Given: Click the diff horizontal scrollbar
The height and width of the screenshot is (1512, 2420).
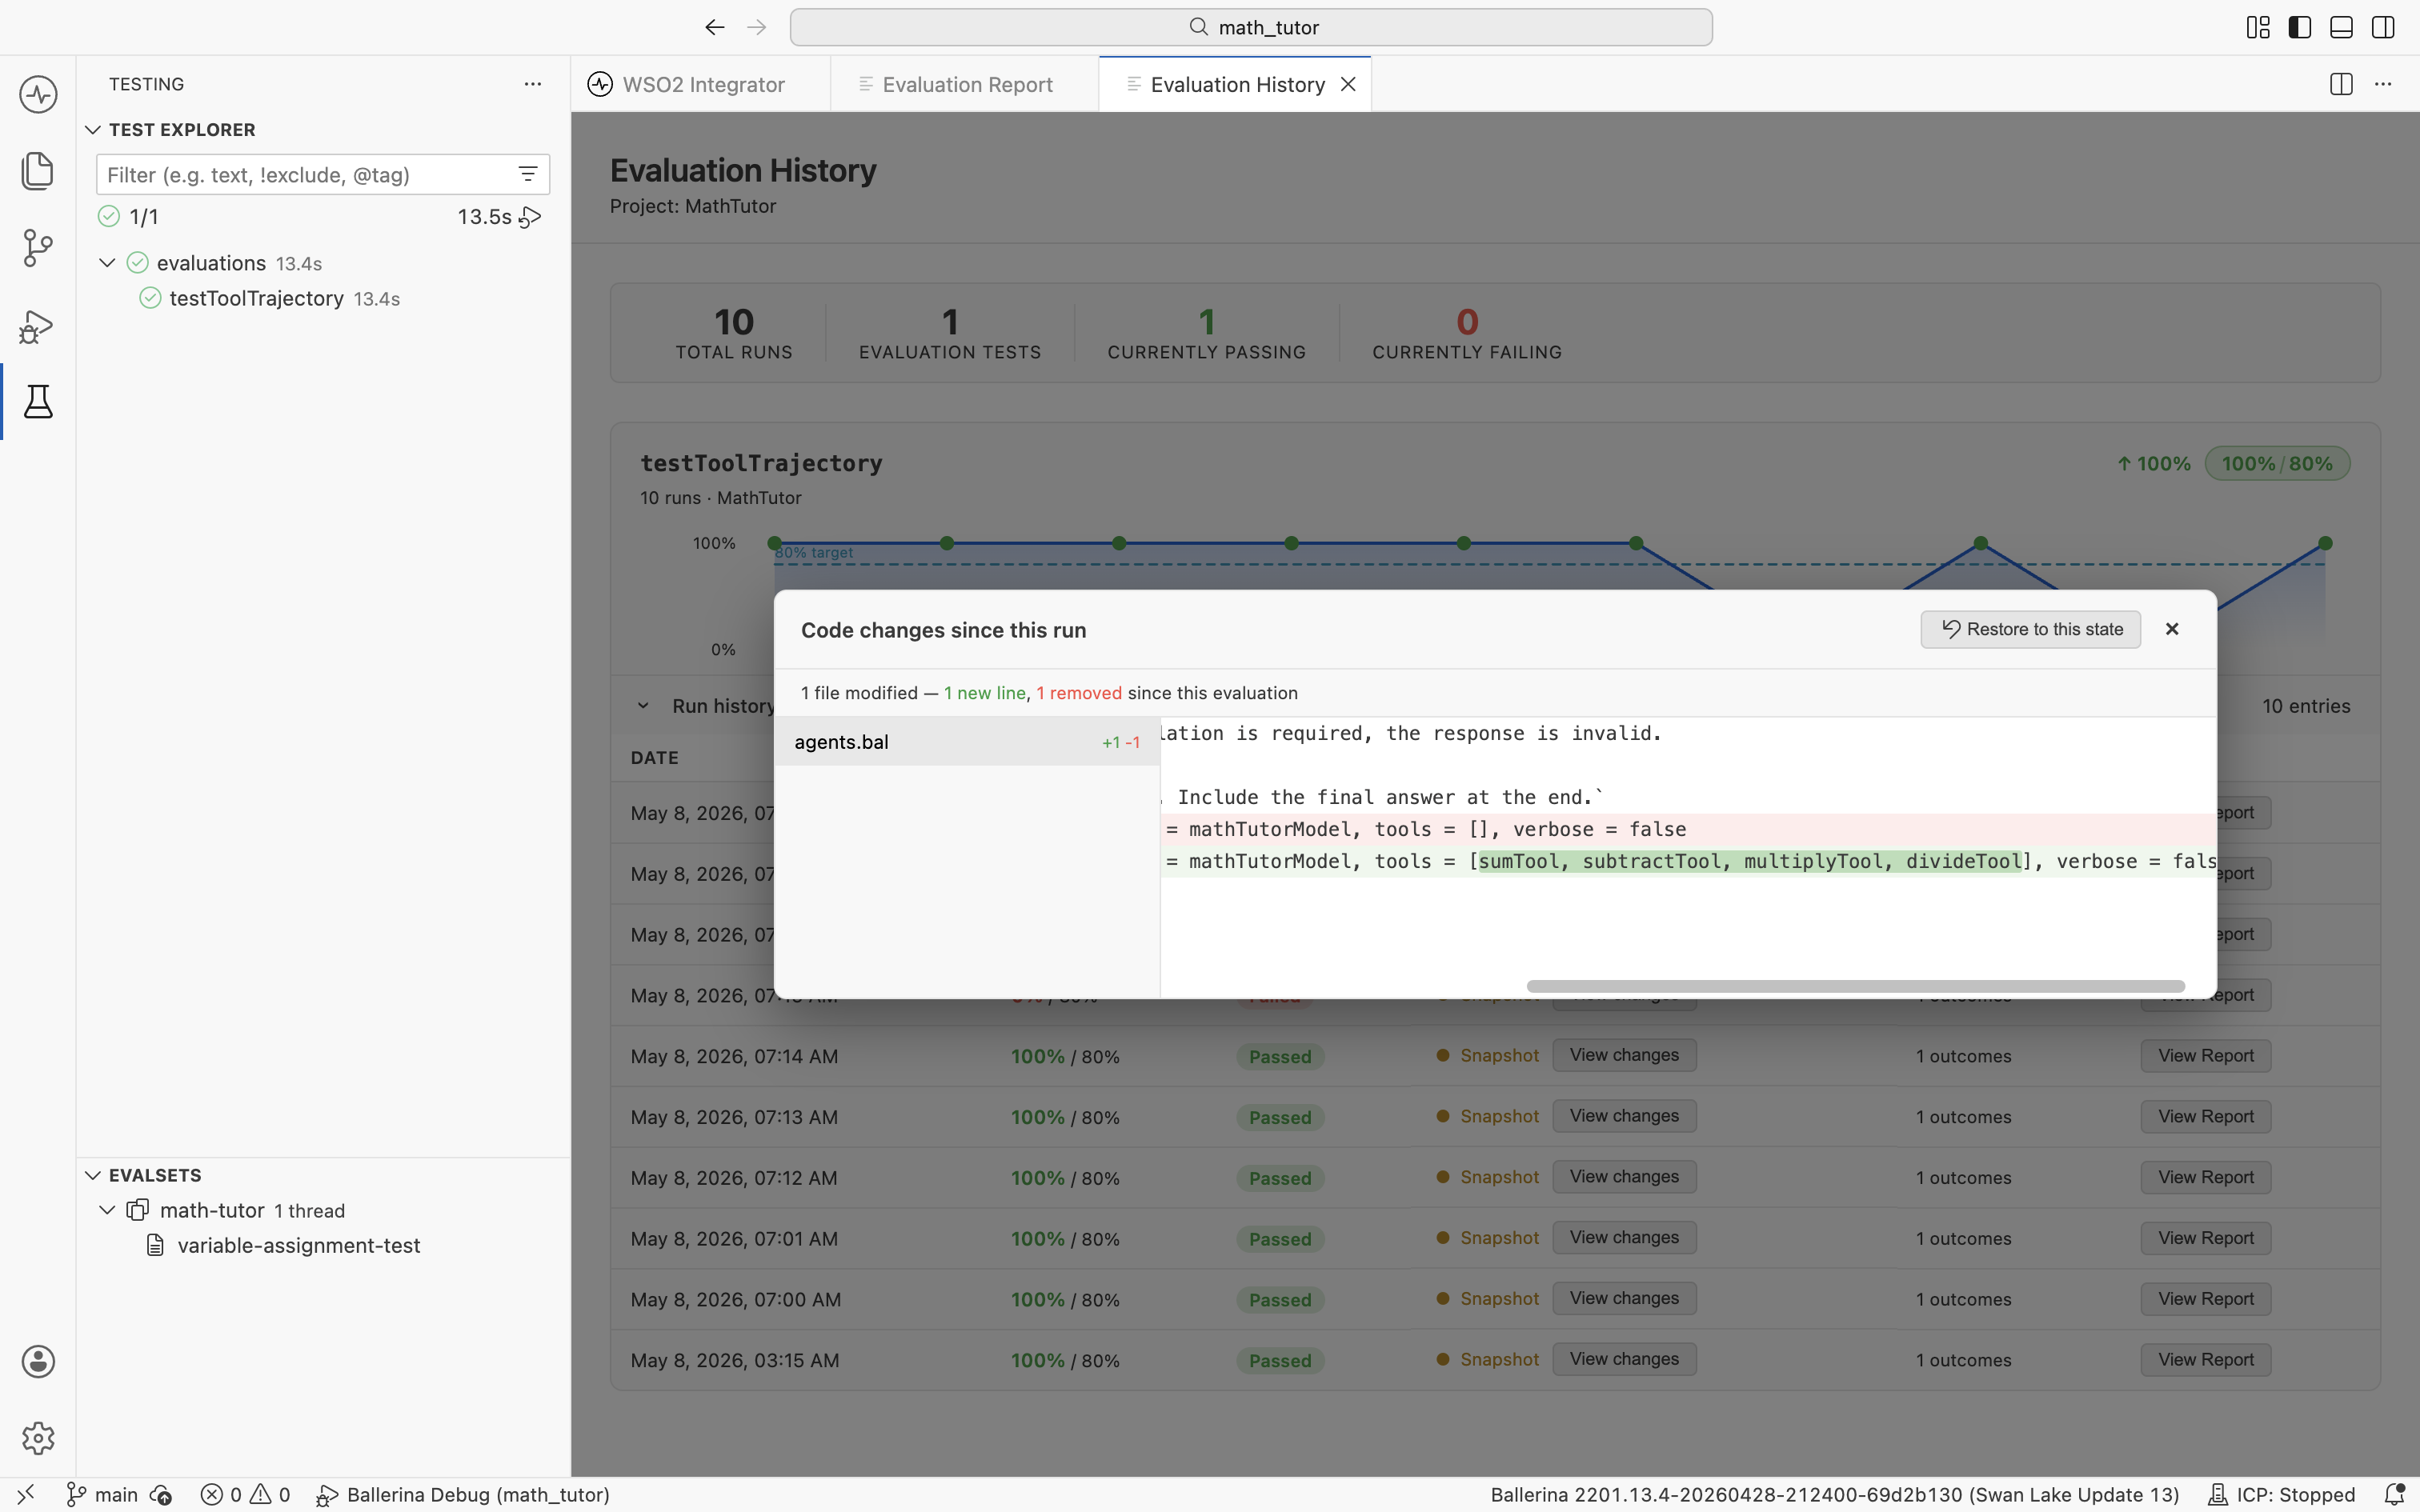Looking at the screenshot, I should click(1855, 986).
